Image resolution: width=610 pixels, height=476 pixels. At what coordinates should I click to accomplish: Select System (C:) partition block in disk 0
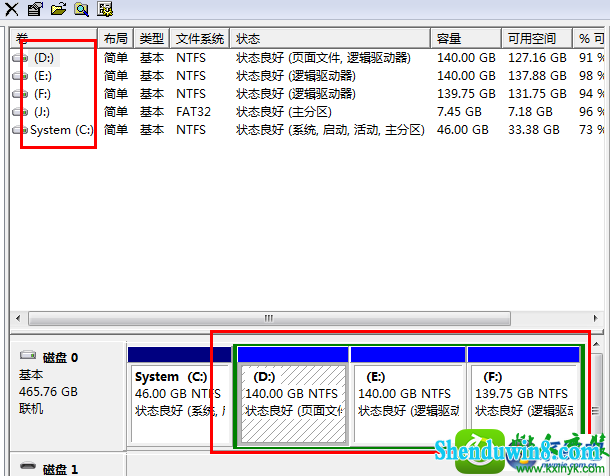tap(179, 396)
